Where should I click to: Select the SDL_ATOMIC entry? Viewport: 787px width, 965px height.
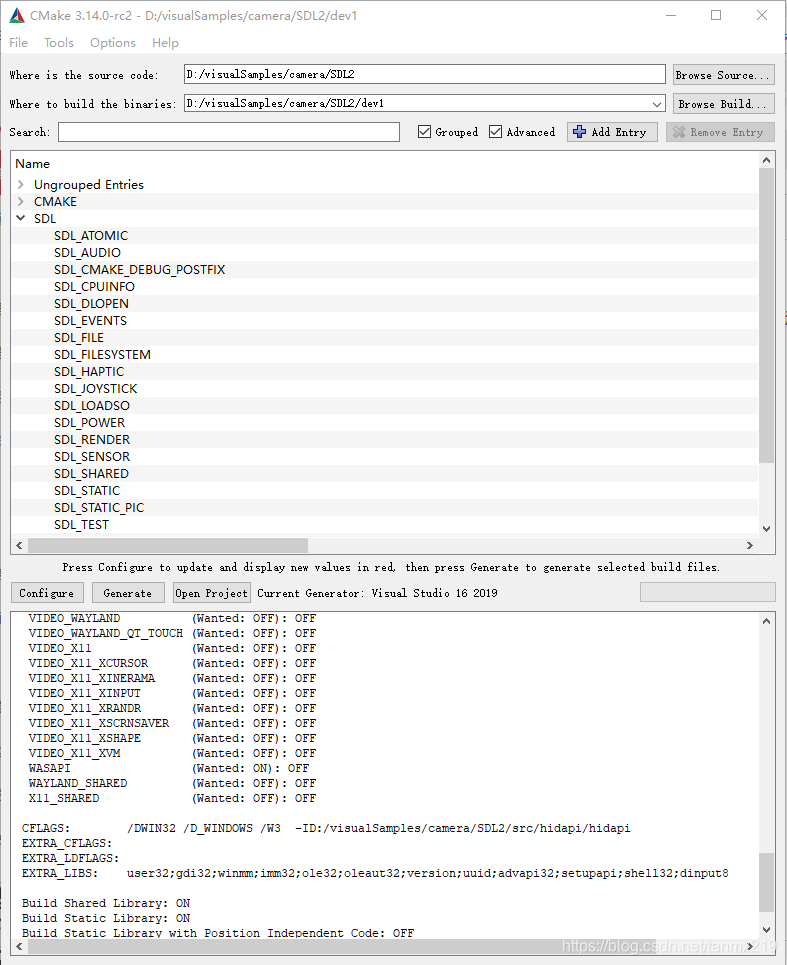[91, 236]
